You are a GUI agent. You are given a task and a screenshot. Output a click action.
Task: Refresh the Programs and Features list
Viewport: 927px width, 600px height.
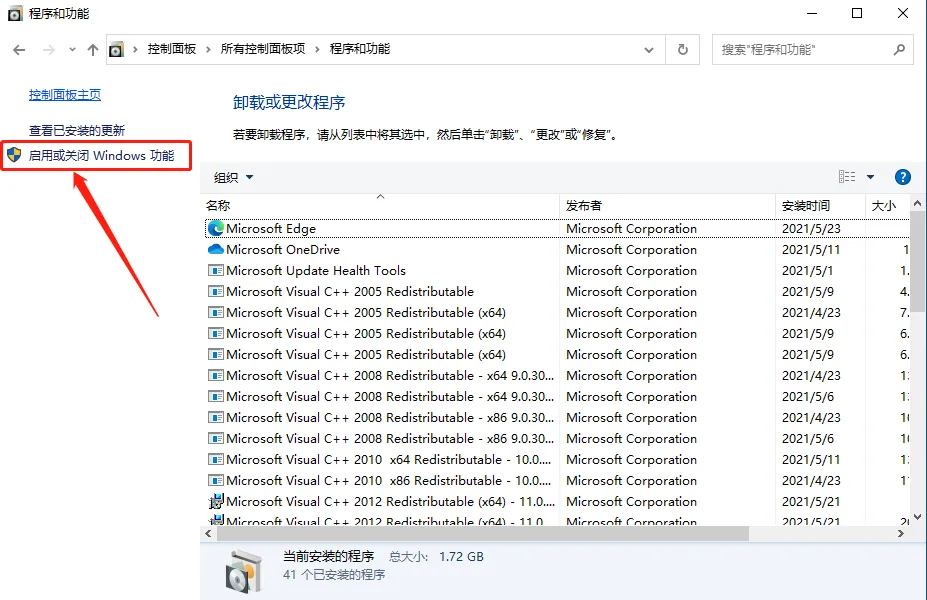(x=683, y=50)
